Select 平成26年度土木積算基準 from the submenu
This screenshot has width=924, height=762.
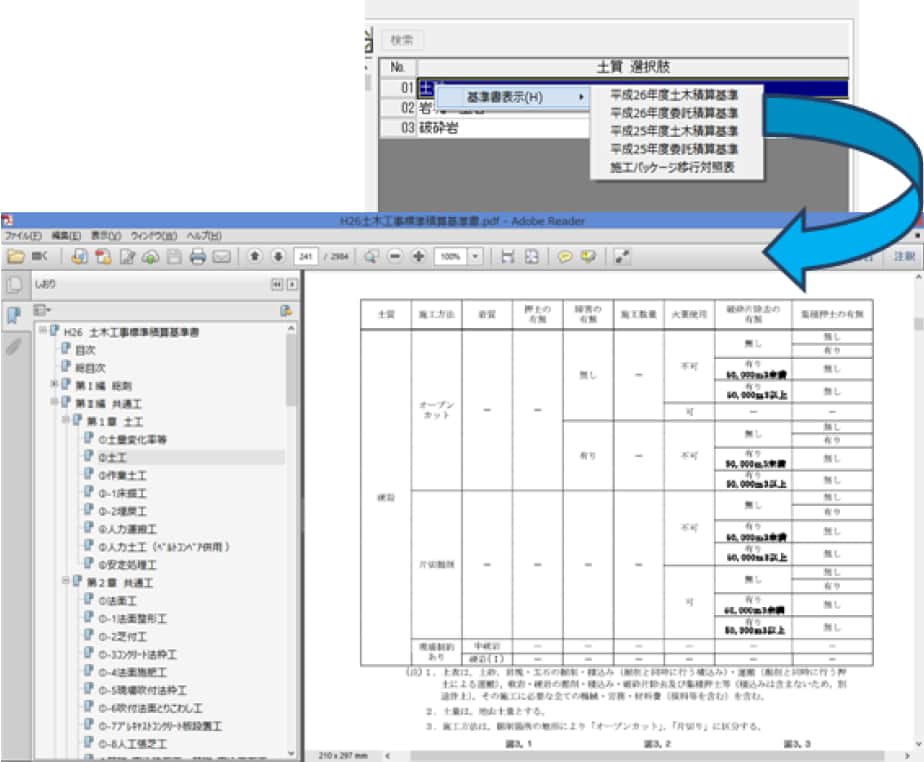point(674,95)
